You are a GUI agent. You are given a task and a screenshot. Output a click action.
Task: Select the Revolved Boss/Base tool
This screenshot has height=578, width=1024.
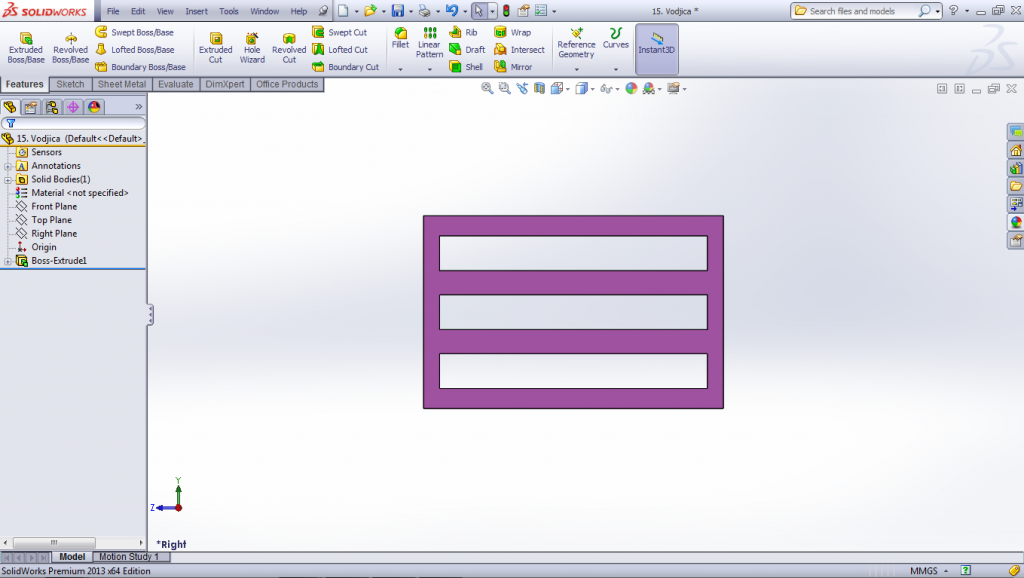(x=71, y=48)
